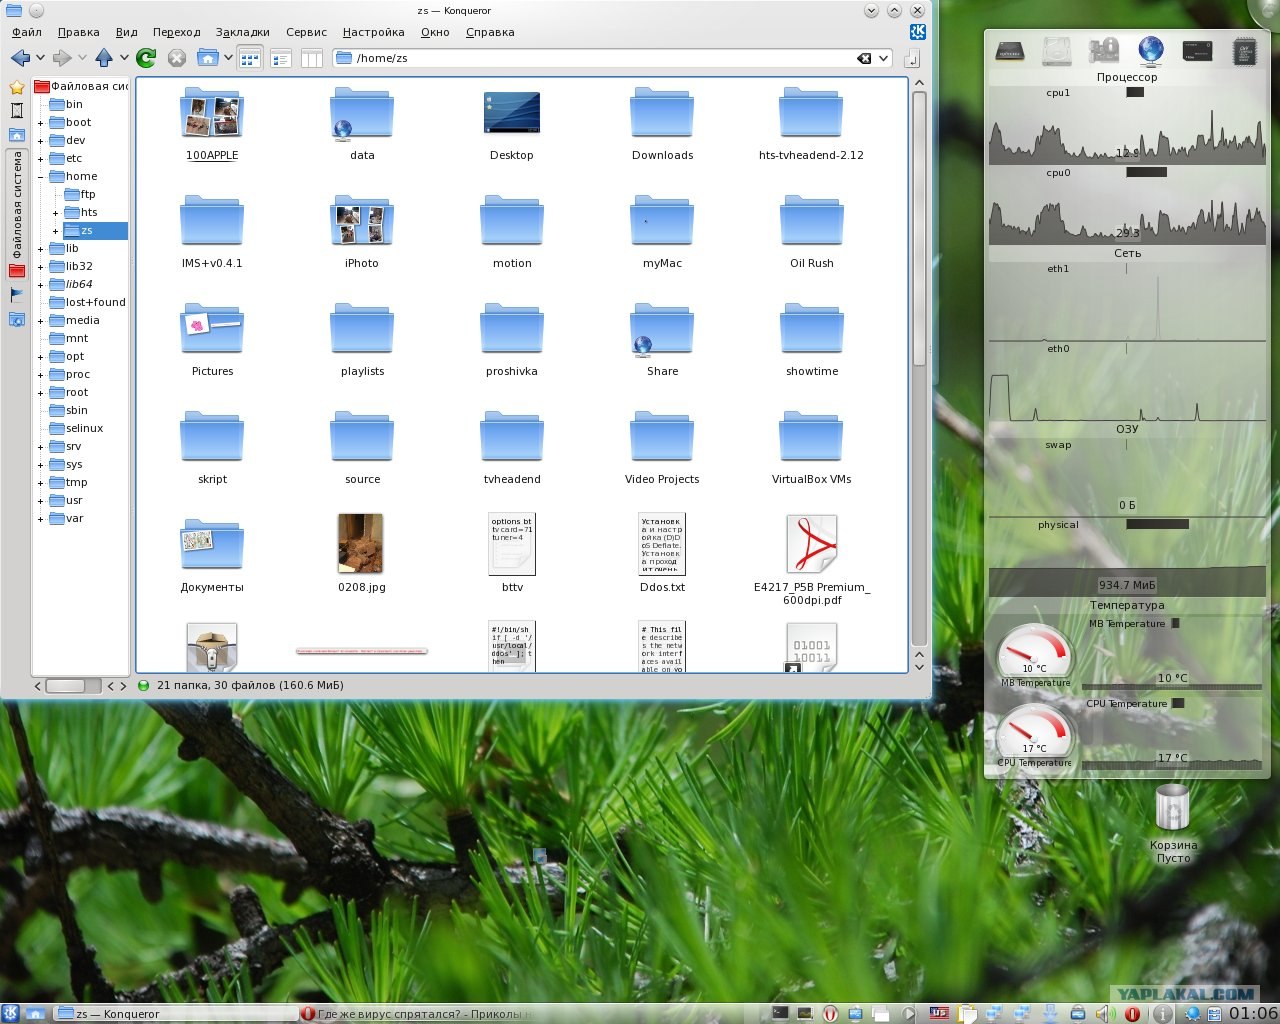This screenshot has height=1024, width=1280.
Task: Launch the terminal from the taskbar panel
Action: (780, 1013)
